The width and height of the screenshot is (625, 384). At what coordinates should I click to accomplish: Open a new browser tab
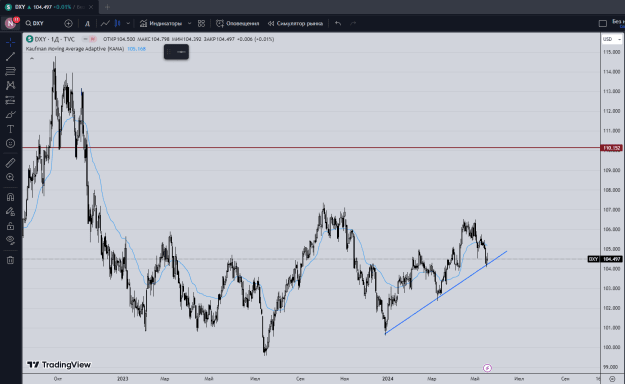click(107, 7)
